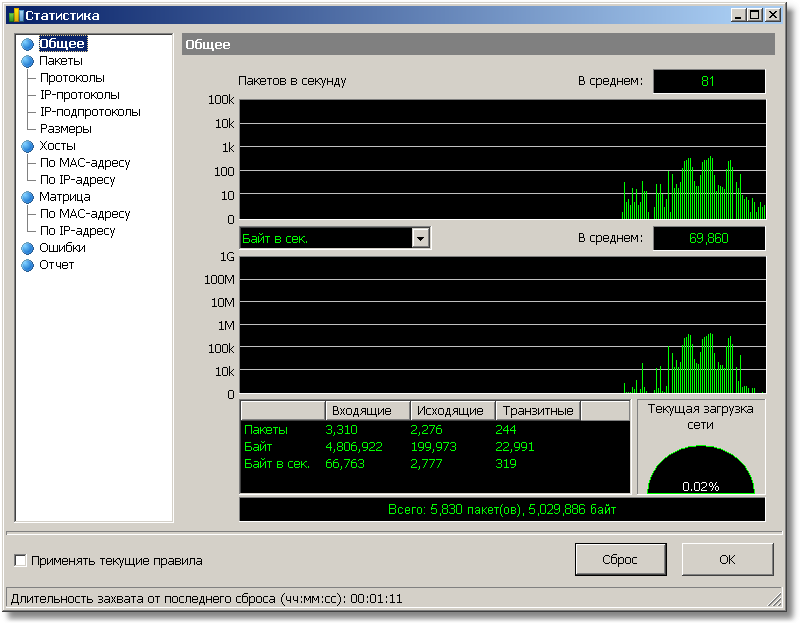This screenshot has height=626, width=801.
Task: Open По MAC-адресу under Хосты
Action: click(85, 163)
